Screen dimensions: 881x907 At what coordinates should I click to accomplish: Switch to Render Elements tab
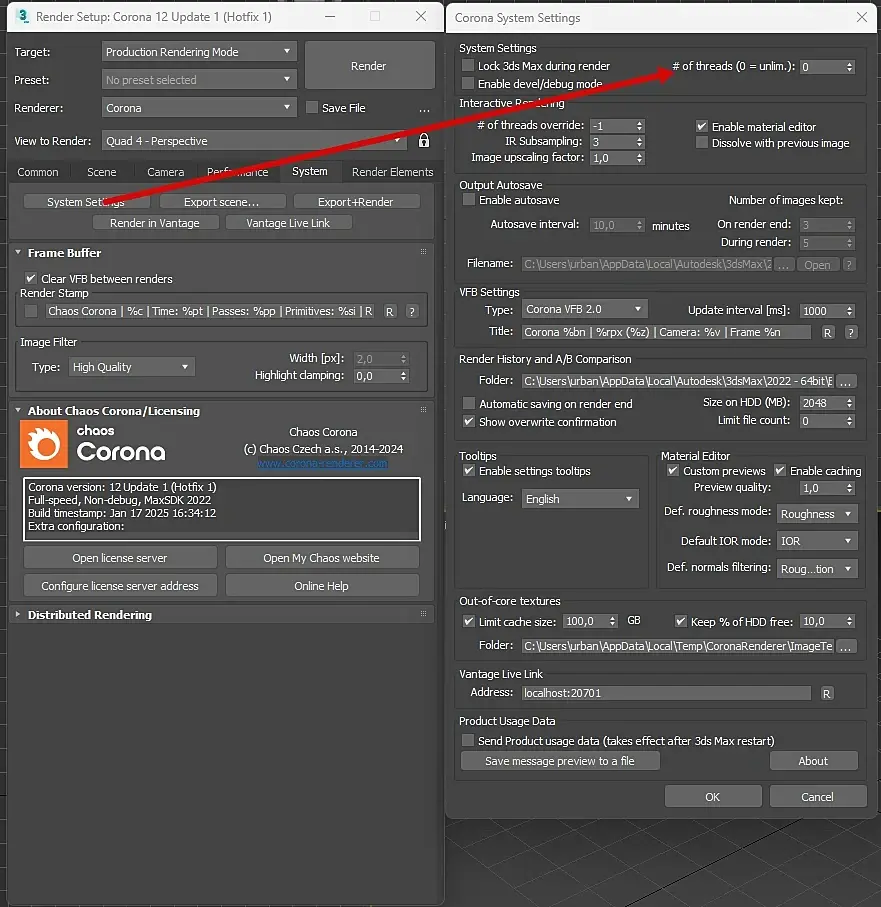coord(392,172)
